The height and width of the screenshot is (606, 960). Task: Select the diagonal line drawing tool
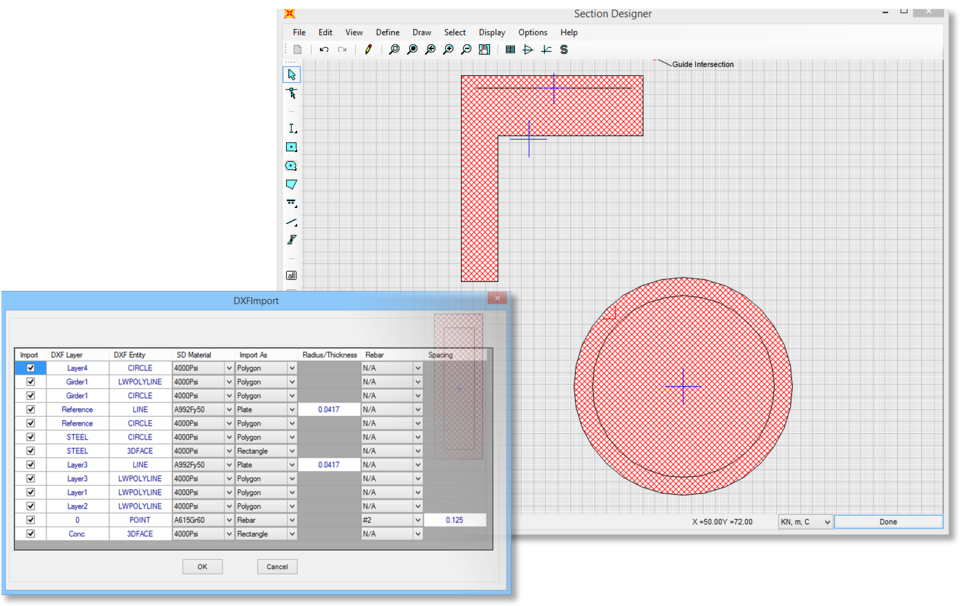292,222
